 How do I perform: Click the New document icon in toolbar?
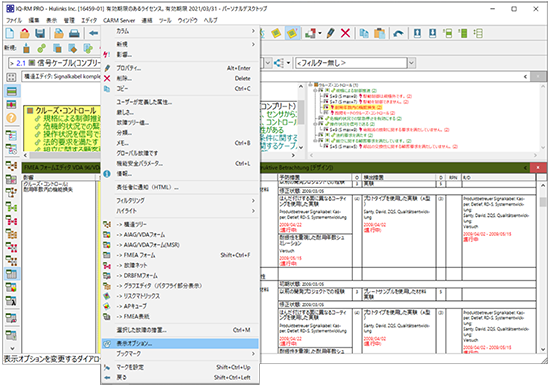(10, 33)
